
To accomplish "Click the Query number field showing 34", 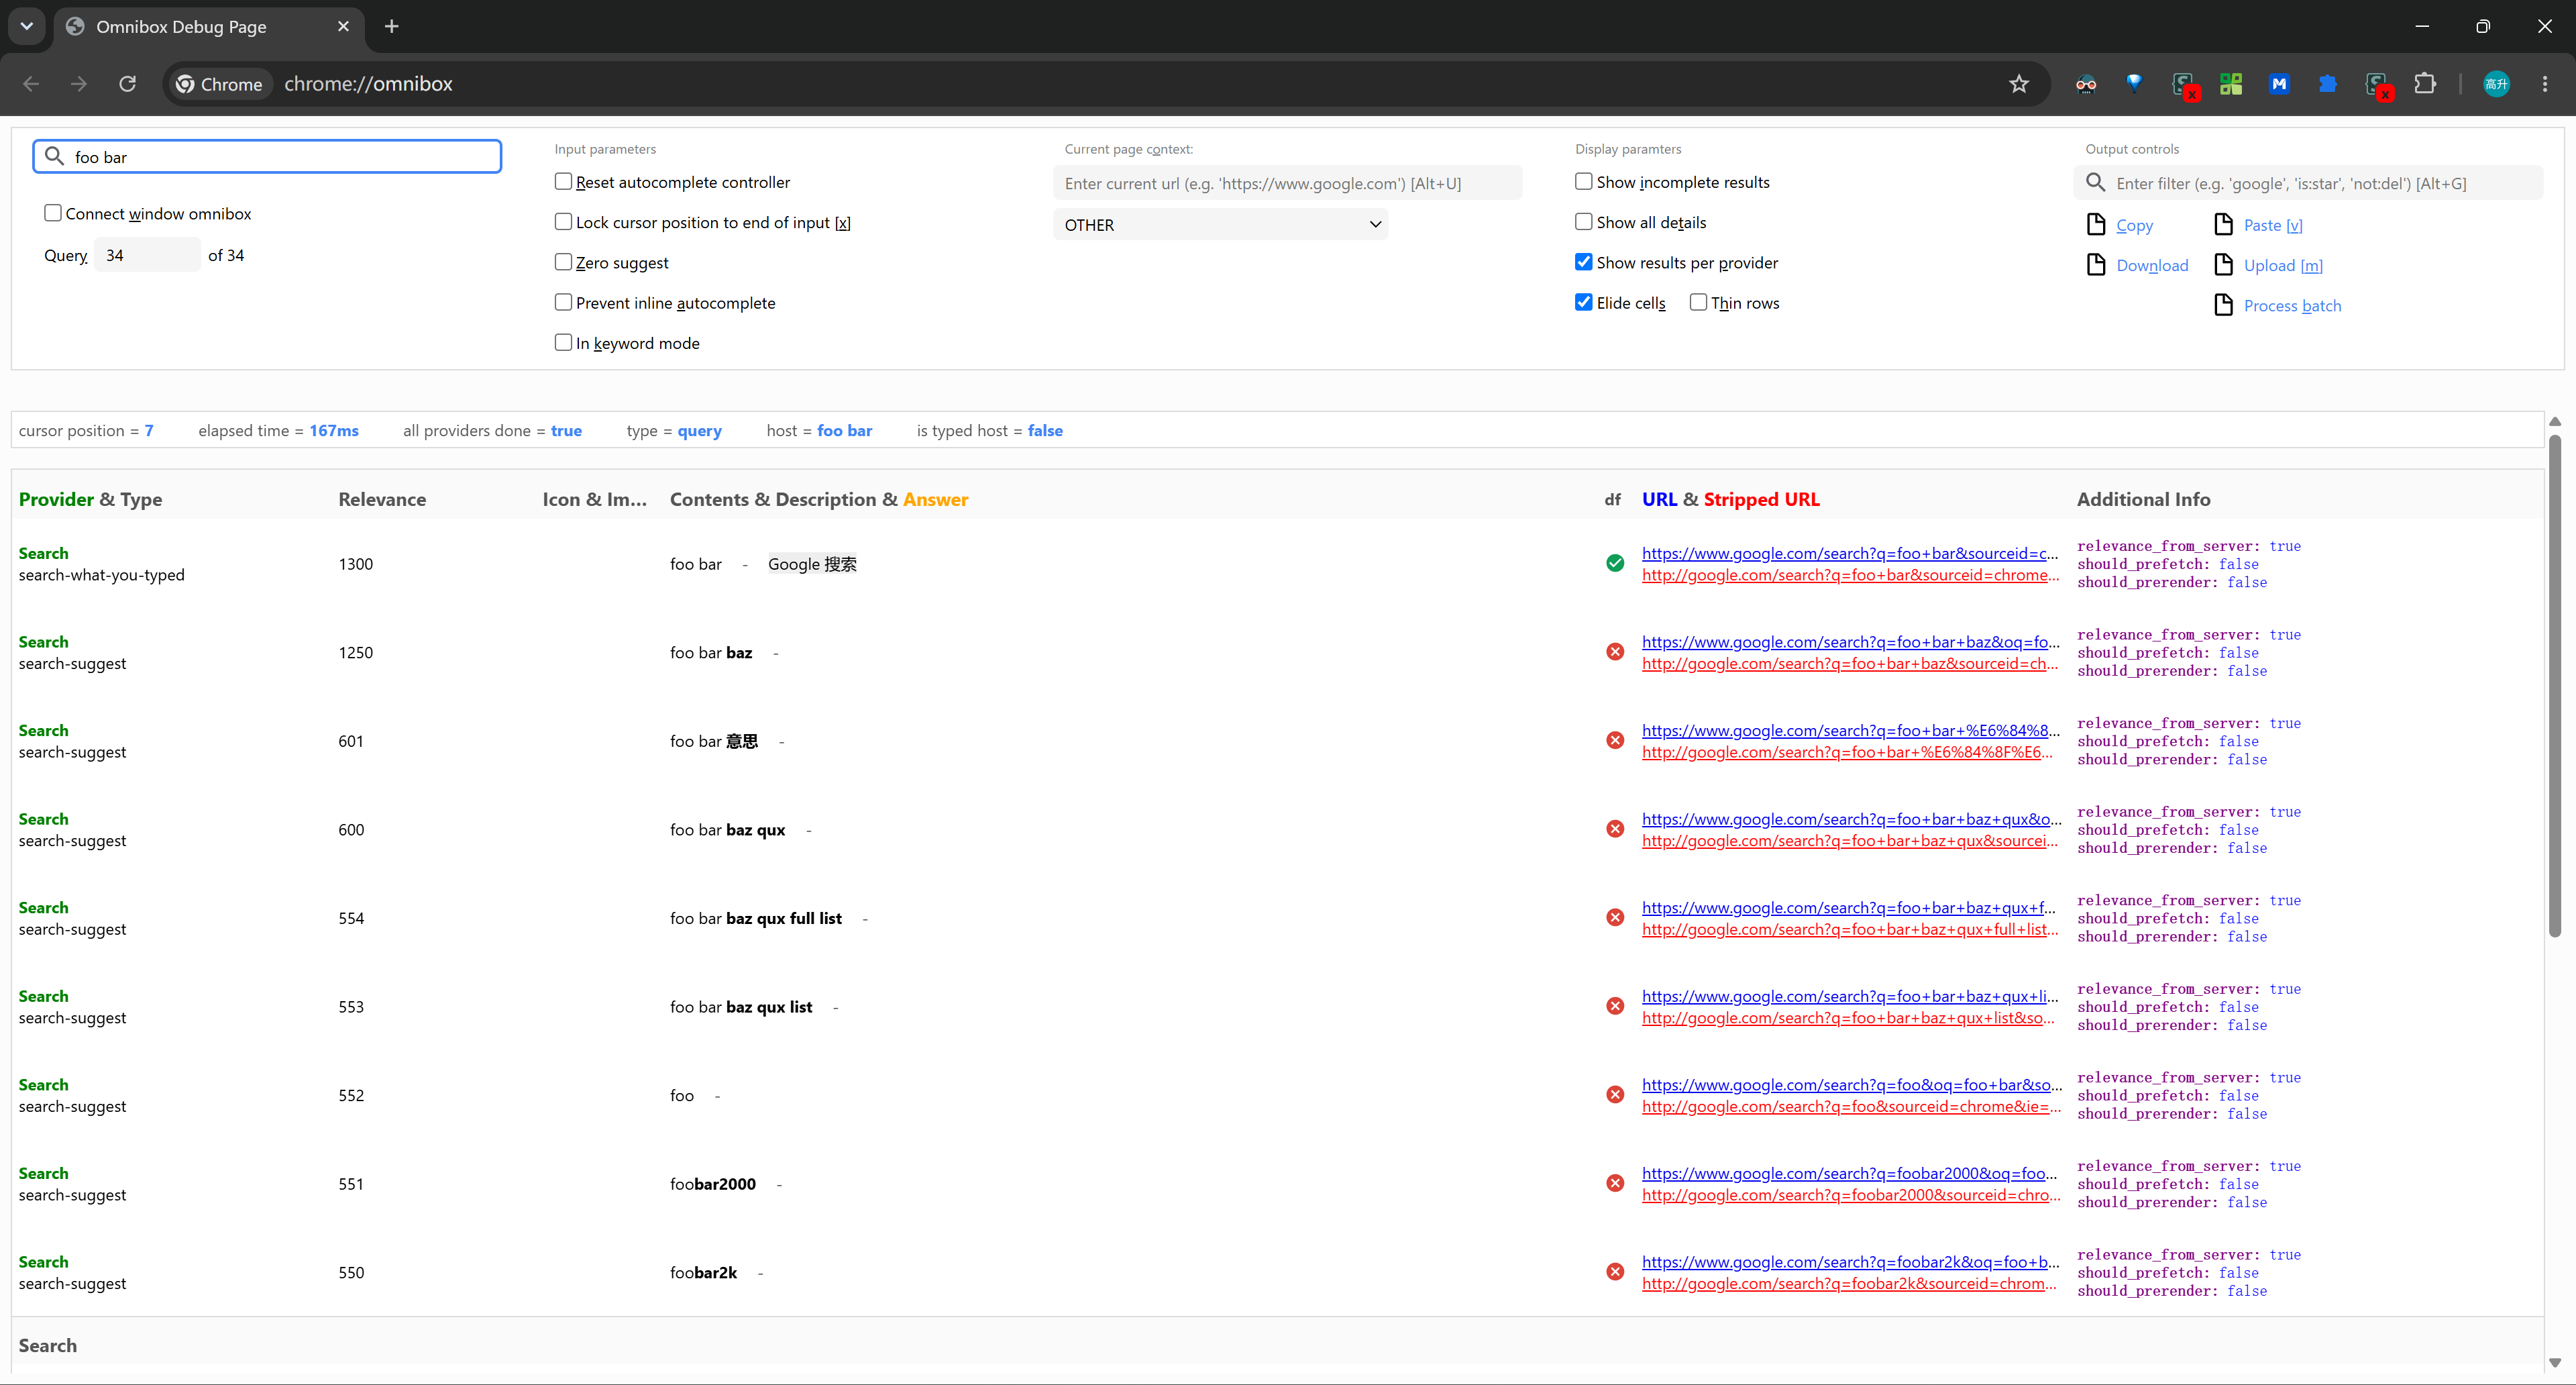I will 147,255.
